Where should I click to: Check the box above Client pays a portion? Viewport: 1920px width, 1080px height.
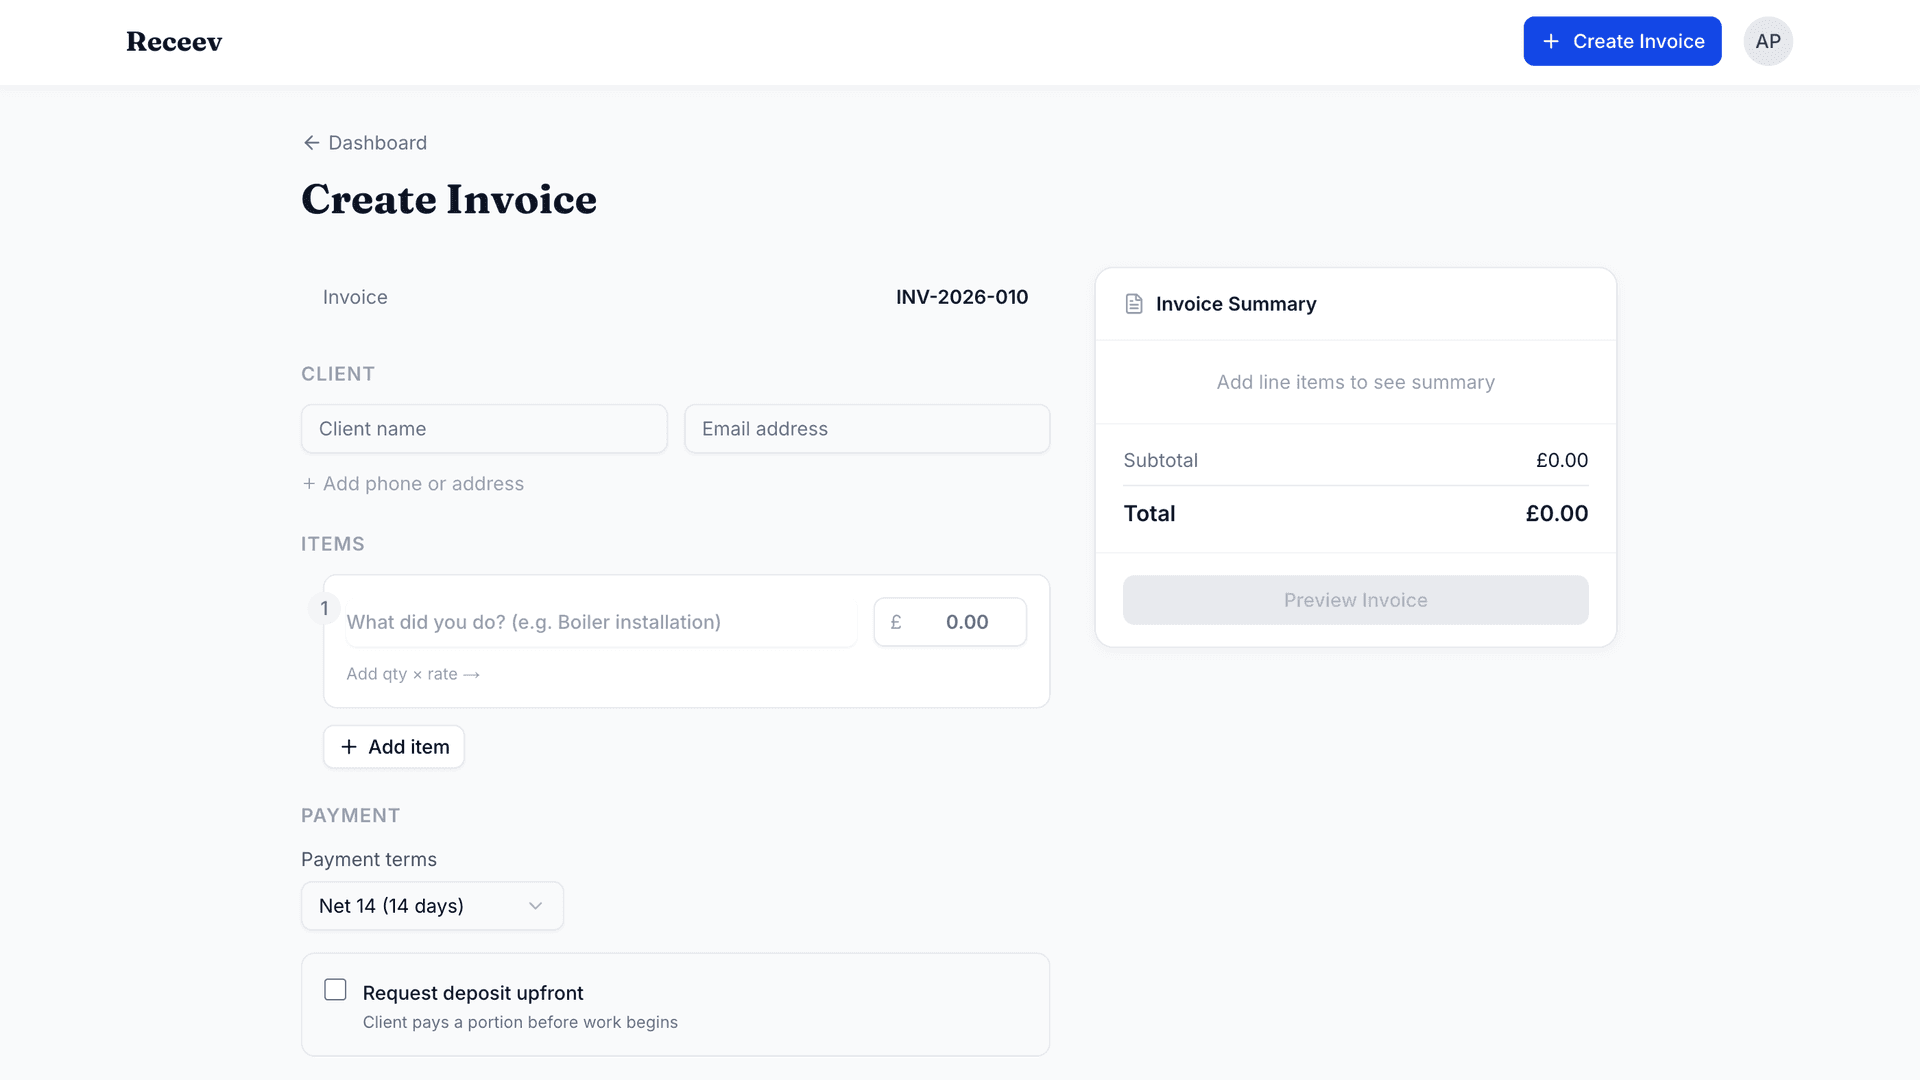point(335,989)
